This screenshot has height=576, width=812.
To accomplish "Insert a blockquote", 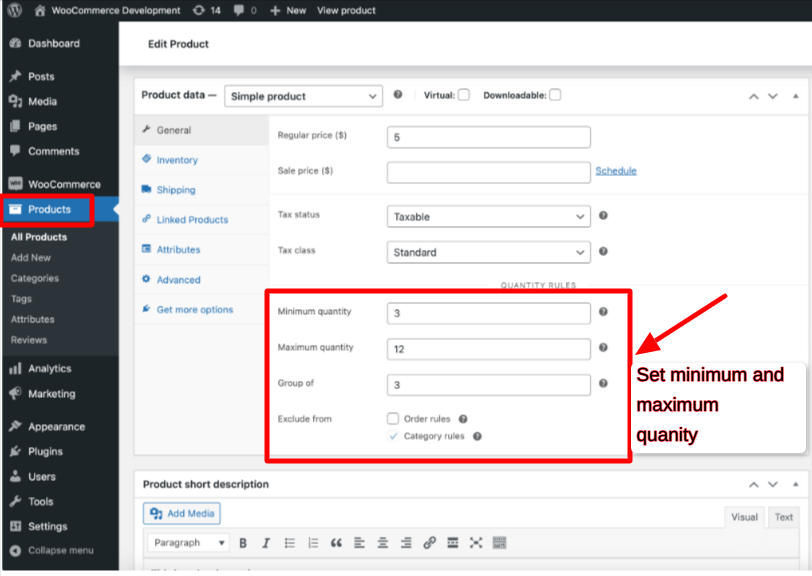I will pyautogui.click(x=336, y=543).
